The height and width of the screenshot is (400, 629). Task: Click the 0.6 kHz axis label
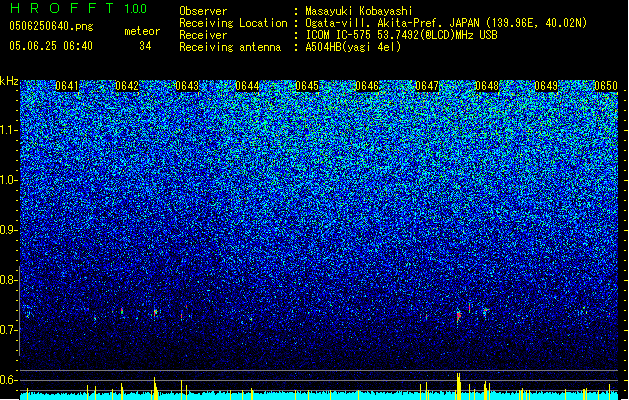click(8, 380)
